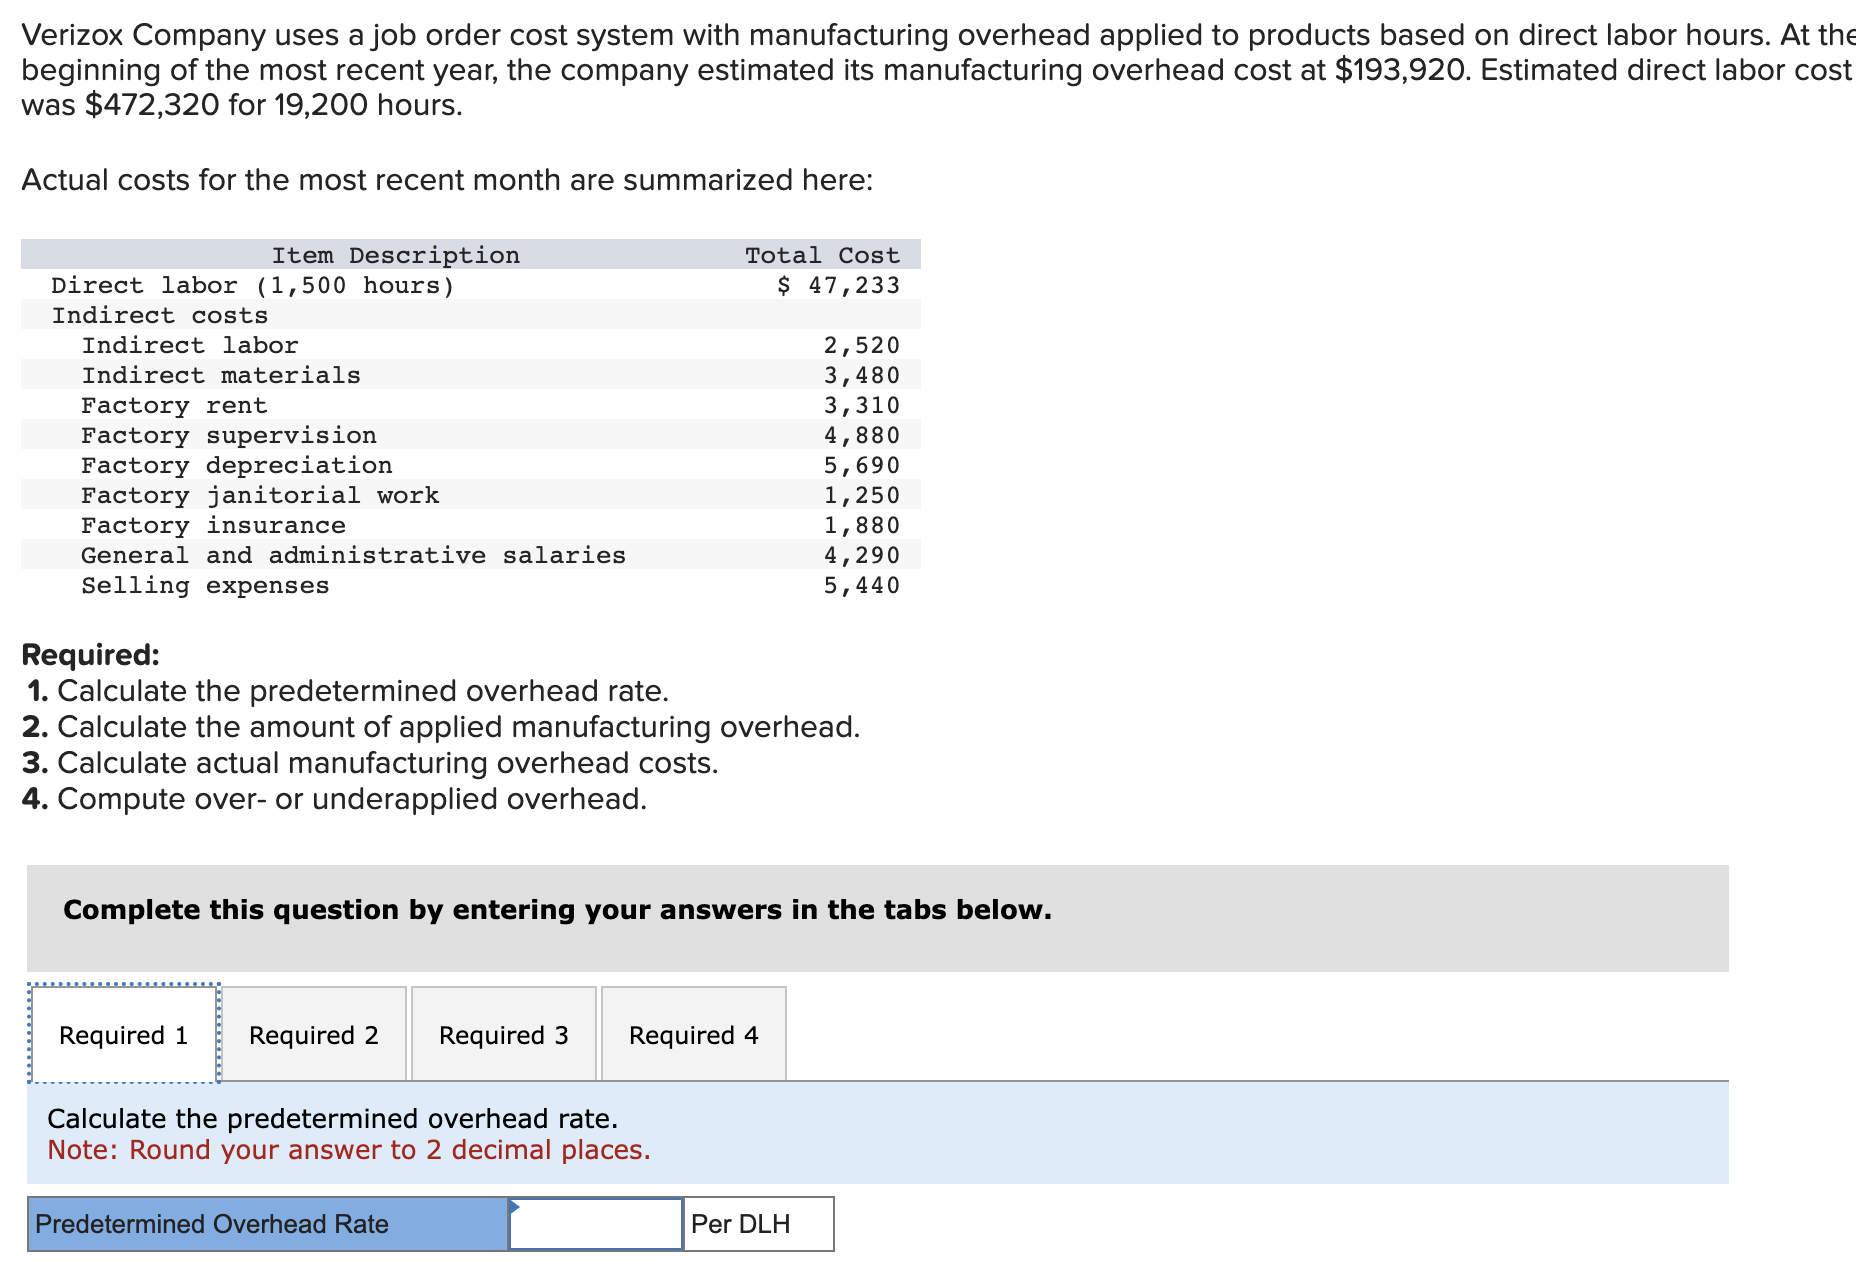
Task: Select the Indirect costs heading row
Action: (471, 315)
